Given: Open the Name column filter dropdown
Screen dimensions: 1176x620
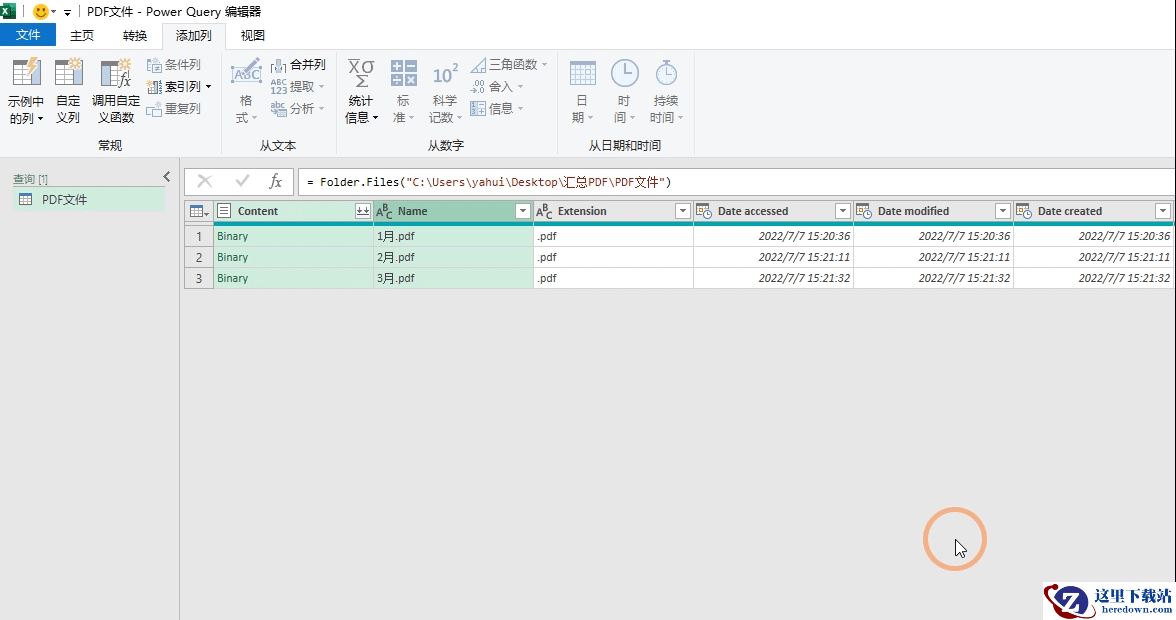Looking at the screenshot, I should tap(523, 211).
